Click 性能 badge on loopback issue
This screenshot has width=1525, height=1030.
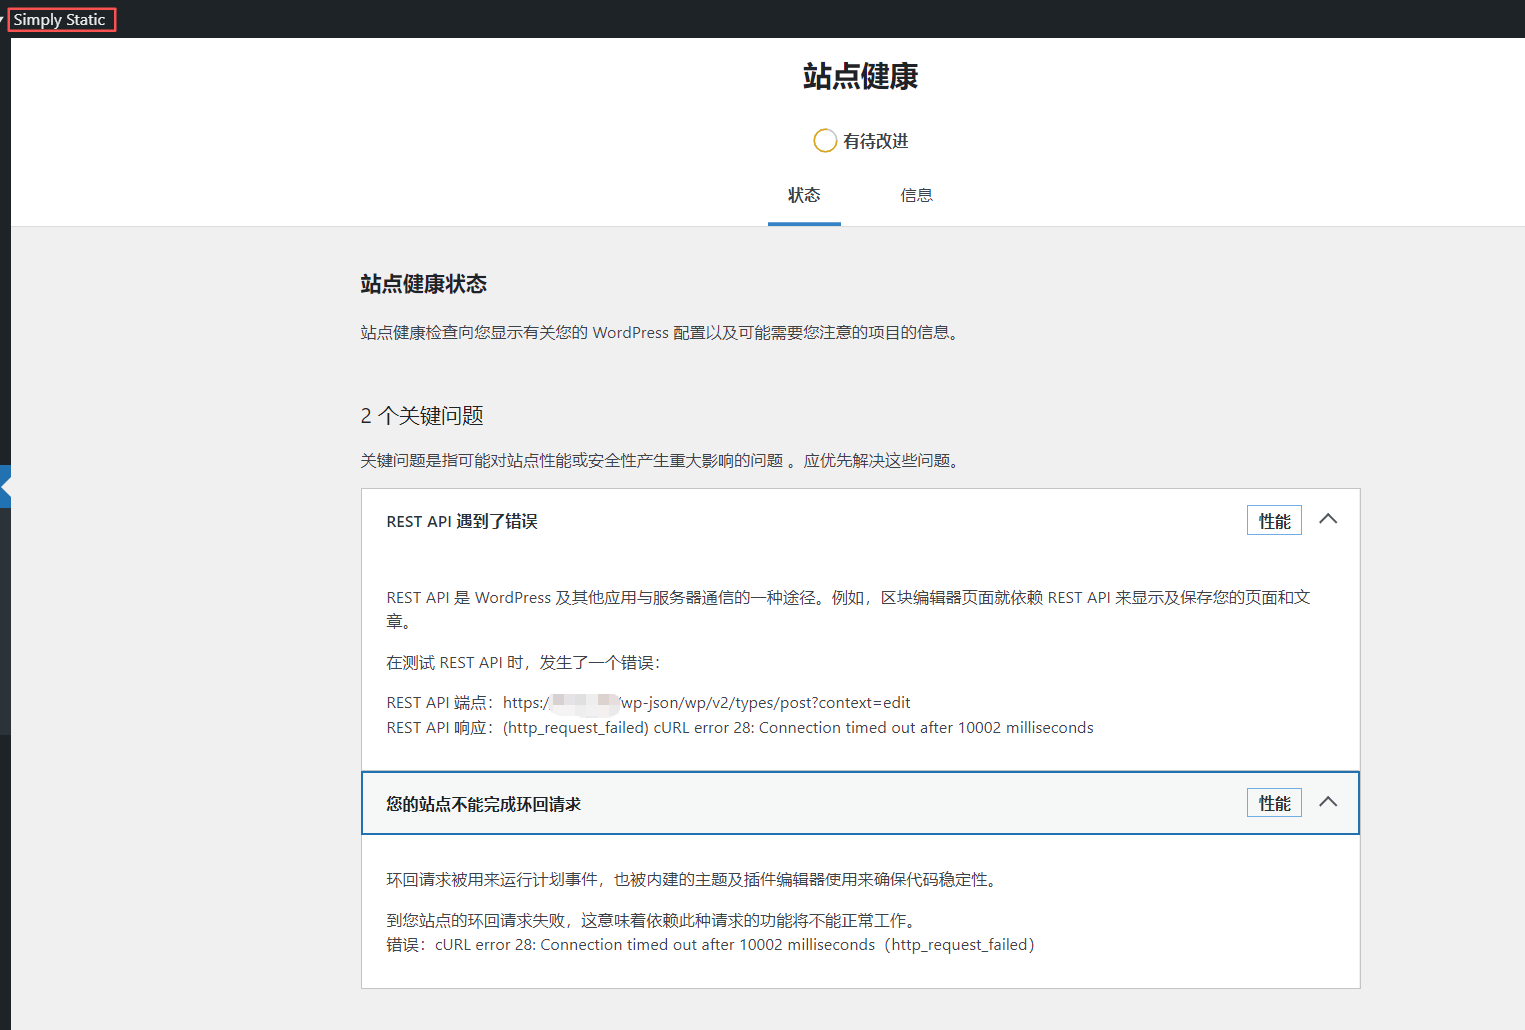[x=1273, y=801]
